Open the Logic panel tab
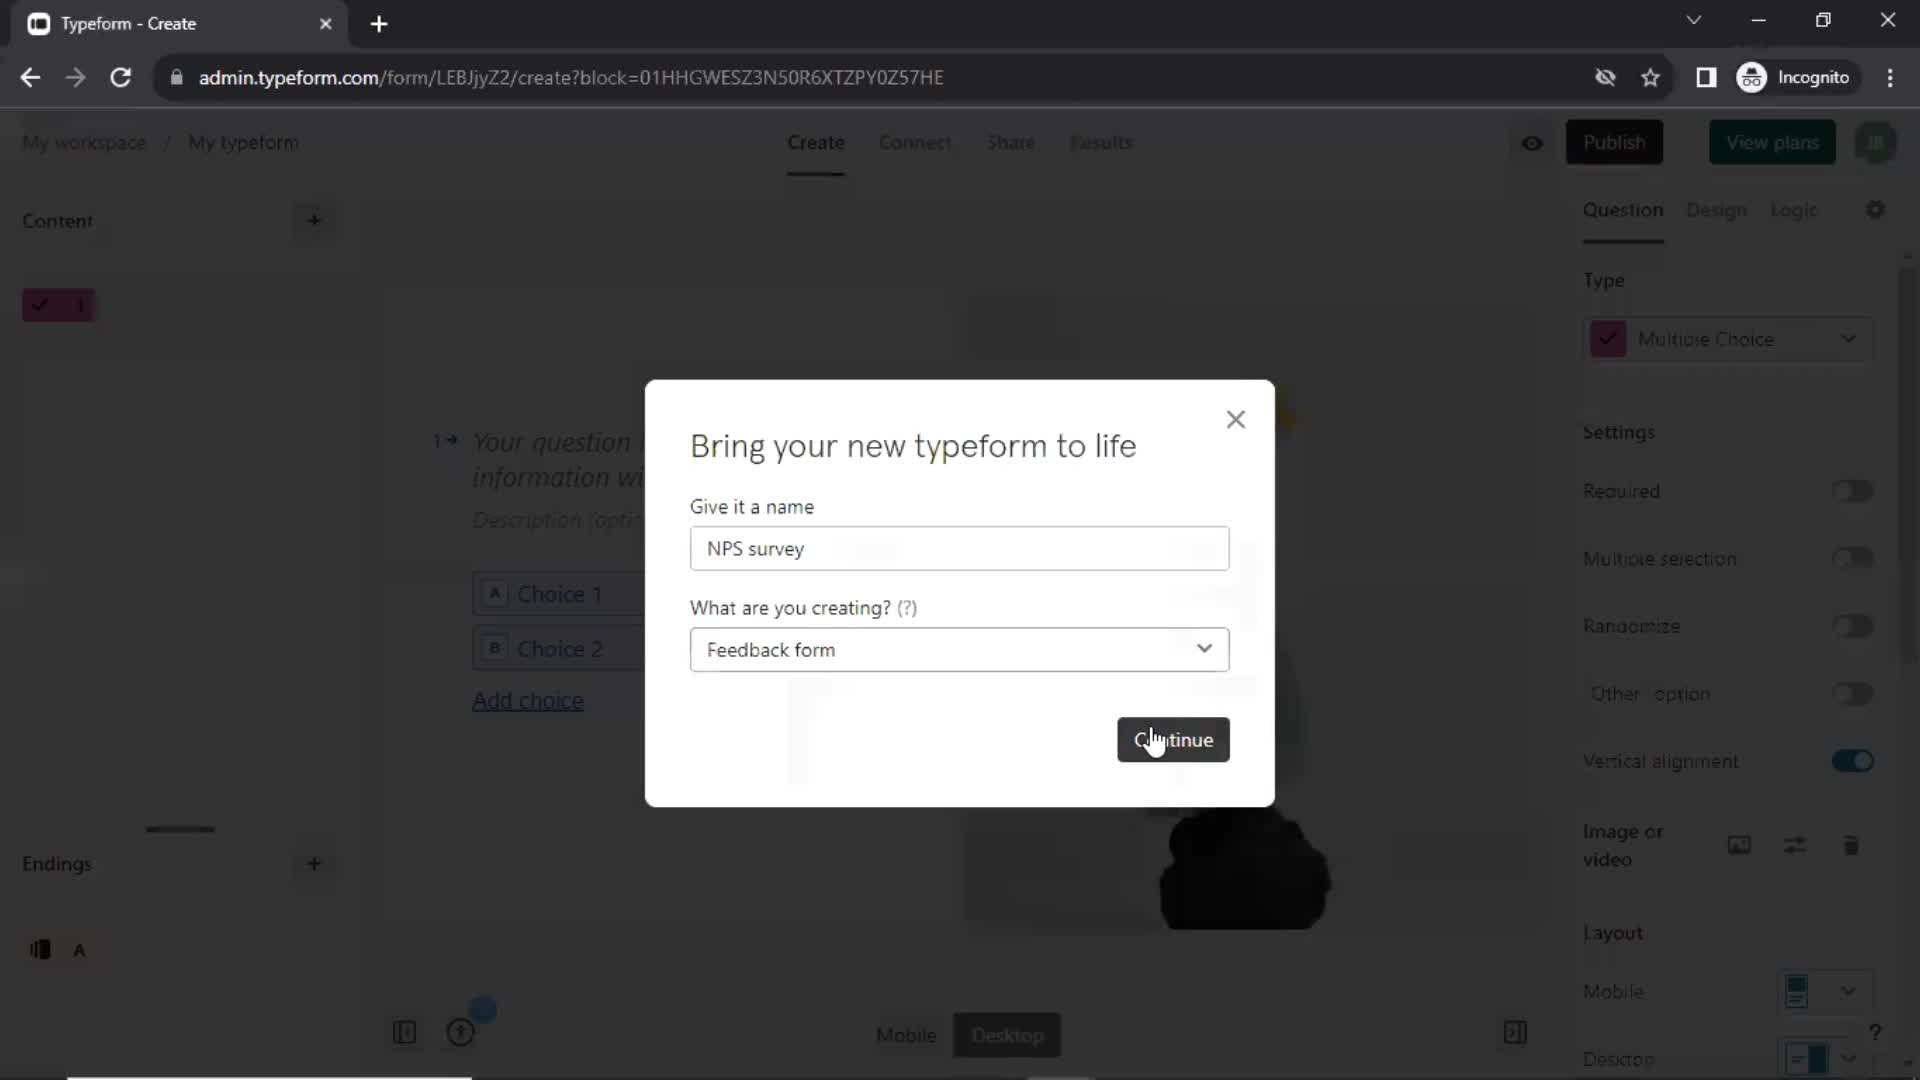Image resolution: width=1920 pixels, height=1080 pixels. (x=1793, y=210)
